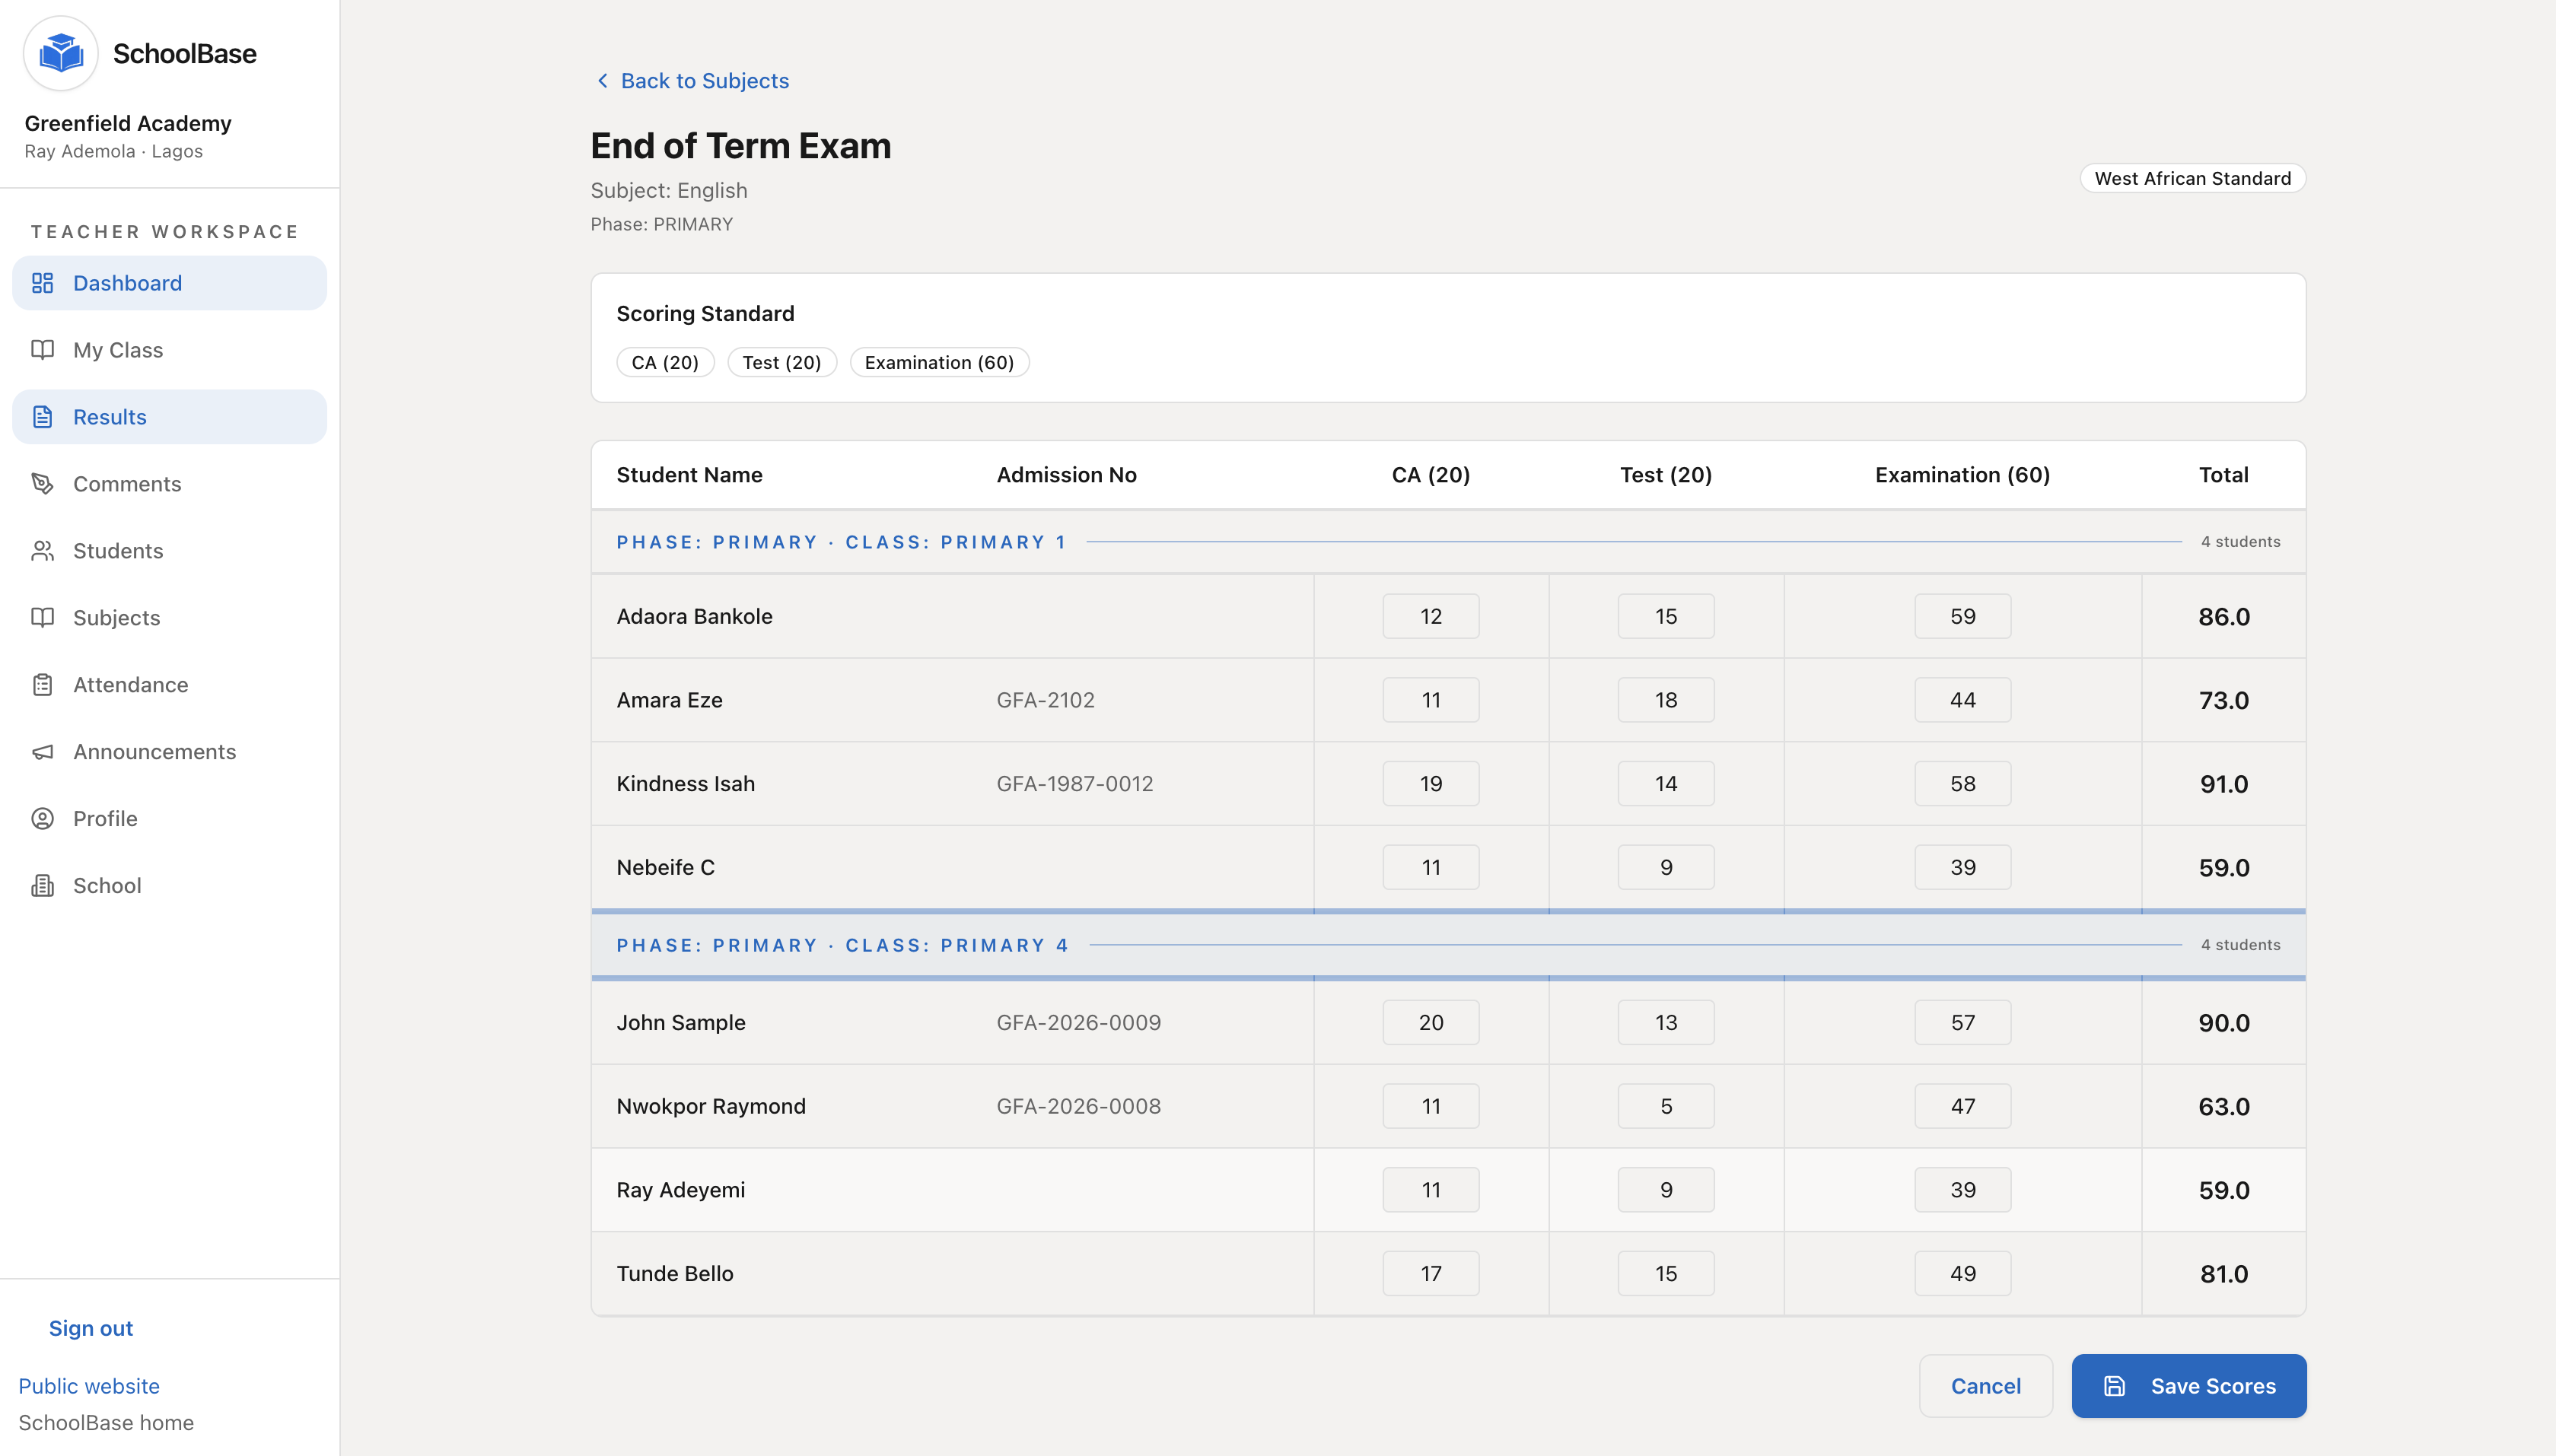Click admission number GFA-1987-0012
Screen dimensions: 2556x1456
[x=1074, y=784]
